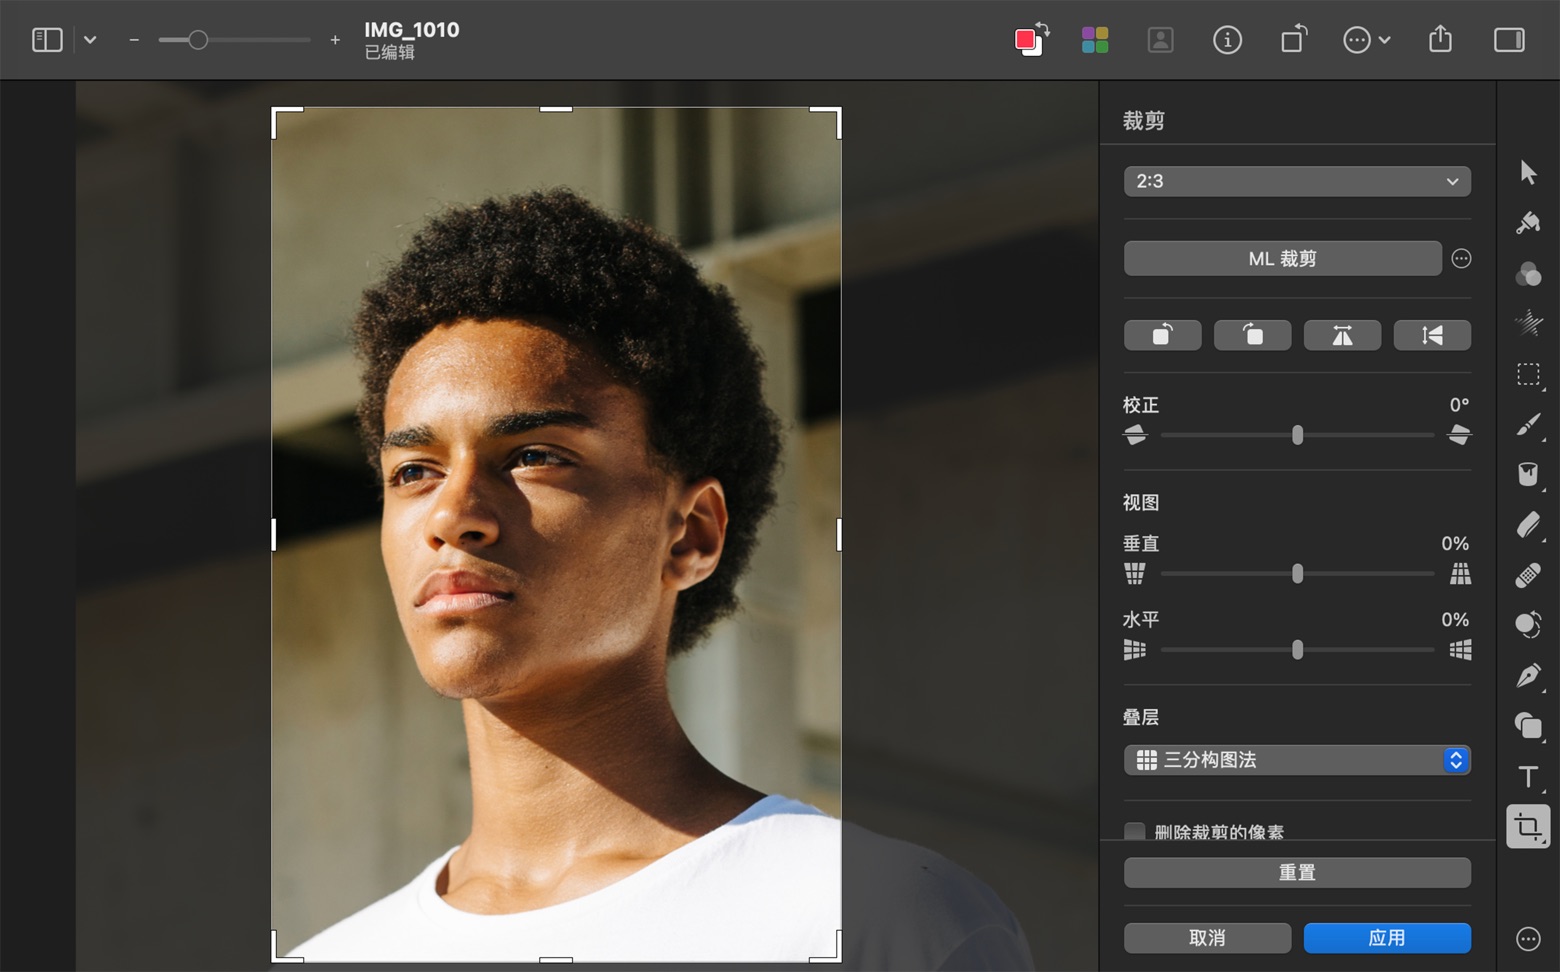Open ML crop options ellipsis
Screen dimensions: 1560x972
point(1461,259)
